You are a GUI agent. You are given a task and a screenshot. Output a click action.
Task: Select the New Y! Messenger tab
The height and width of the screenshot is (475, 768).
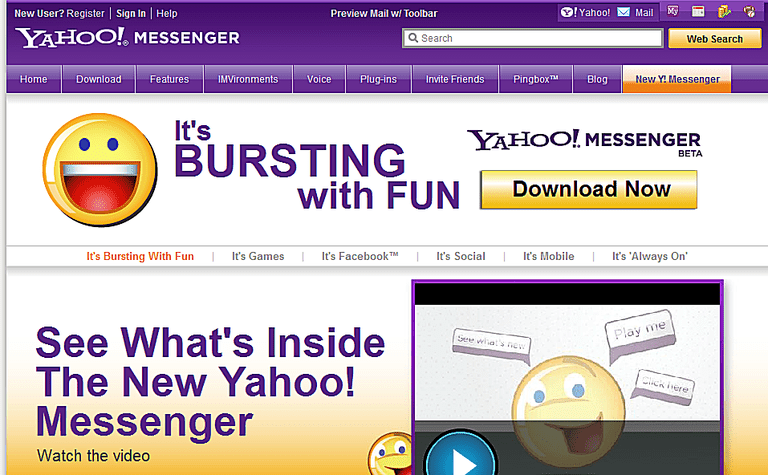(x=677, y=79)
